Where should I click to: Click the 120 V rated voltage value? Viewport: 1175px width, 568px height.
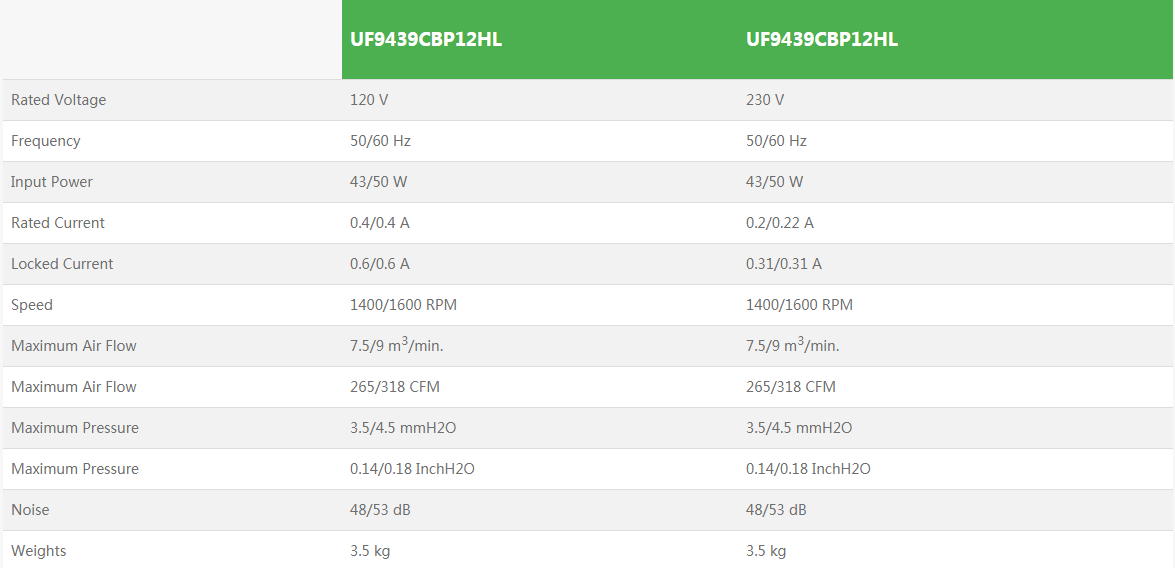click(369, 100)
